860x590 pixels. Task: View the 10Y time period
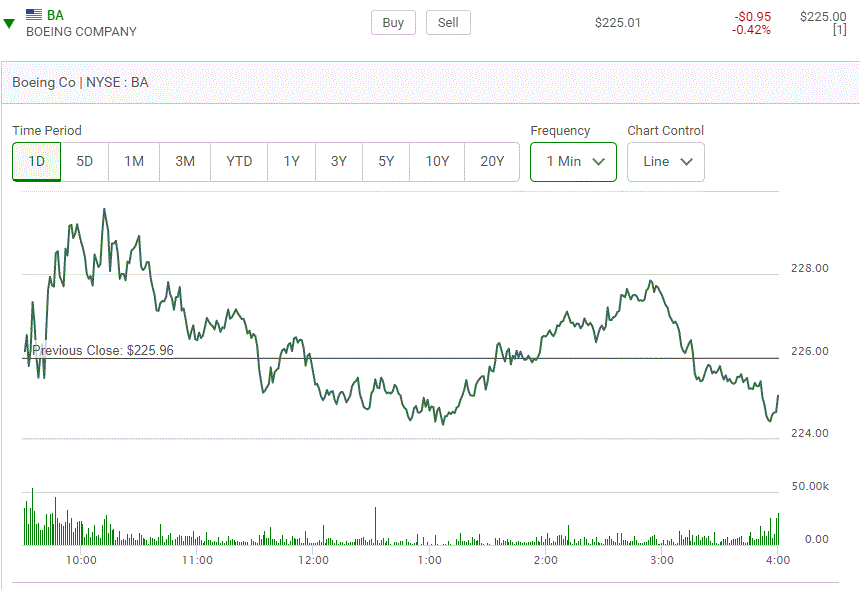(x=437, y=161)
